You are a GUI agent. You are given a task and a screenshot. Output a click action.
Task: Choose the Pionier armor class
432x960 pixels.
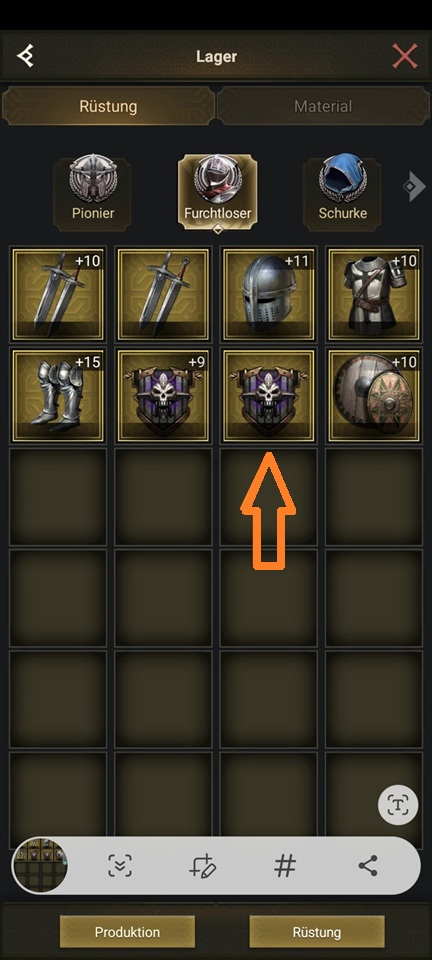92,192
